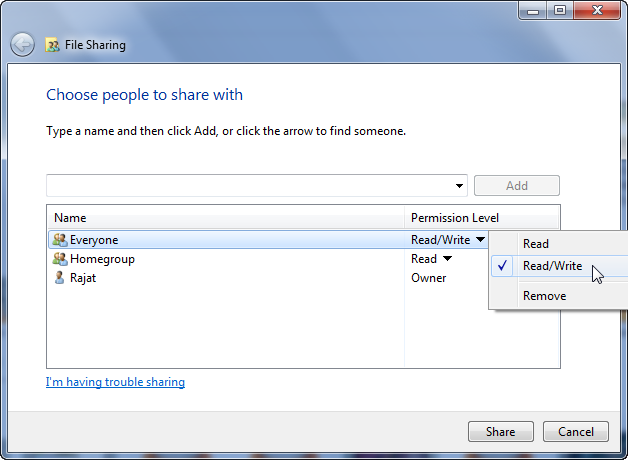Screen dimensions: 628x460
Task: Open Homegroup's Read permission dropdown
Action: [x=447, y=259]
